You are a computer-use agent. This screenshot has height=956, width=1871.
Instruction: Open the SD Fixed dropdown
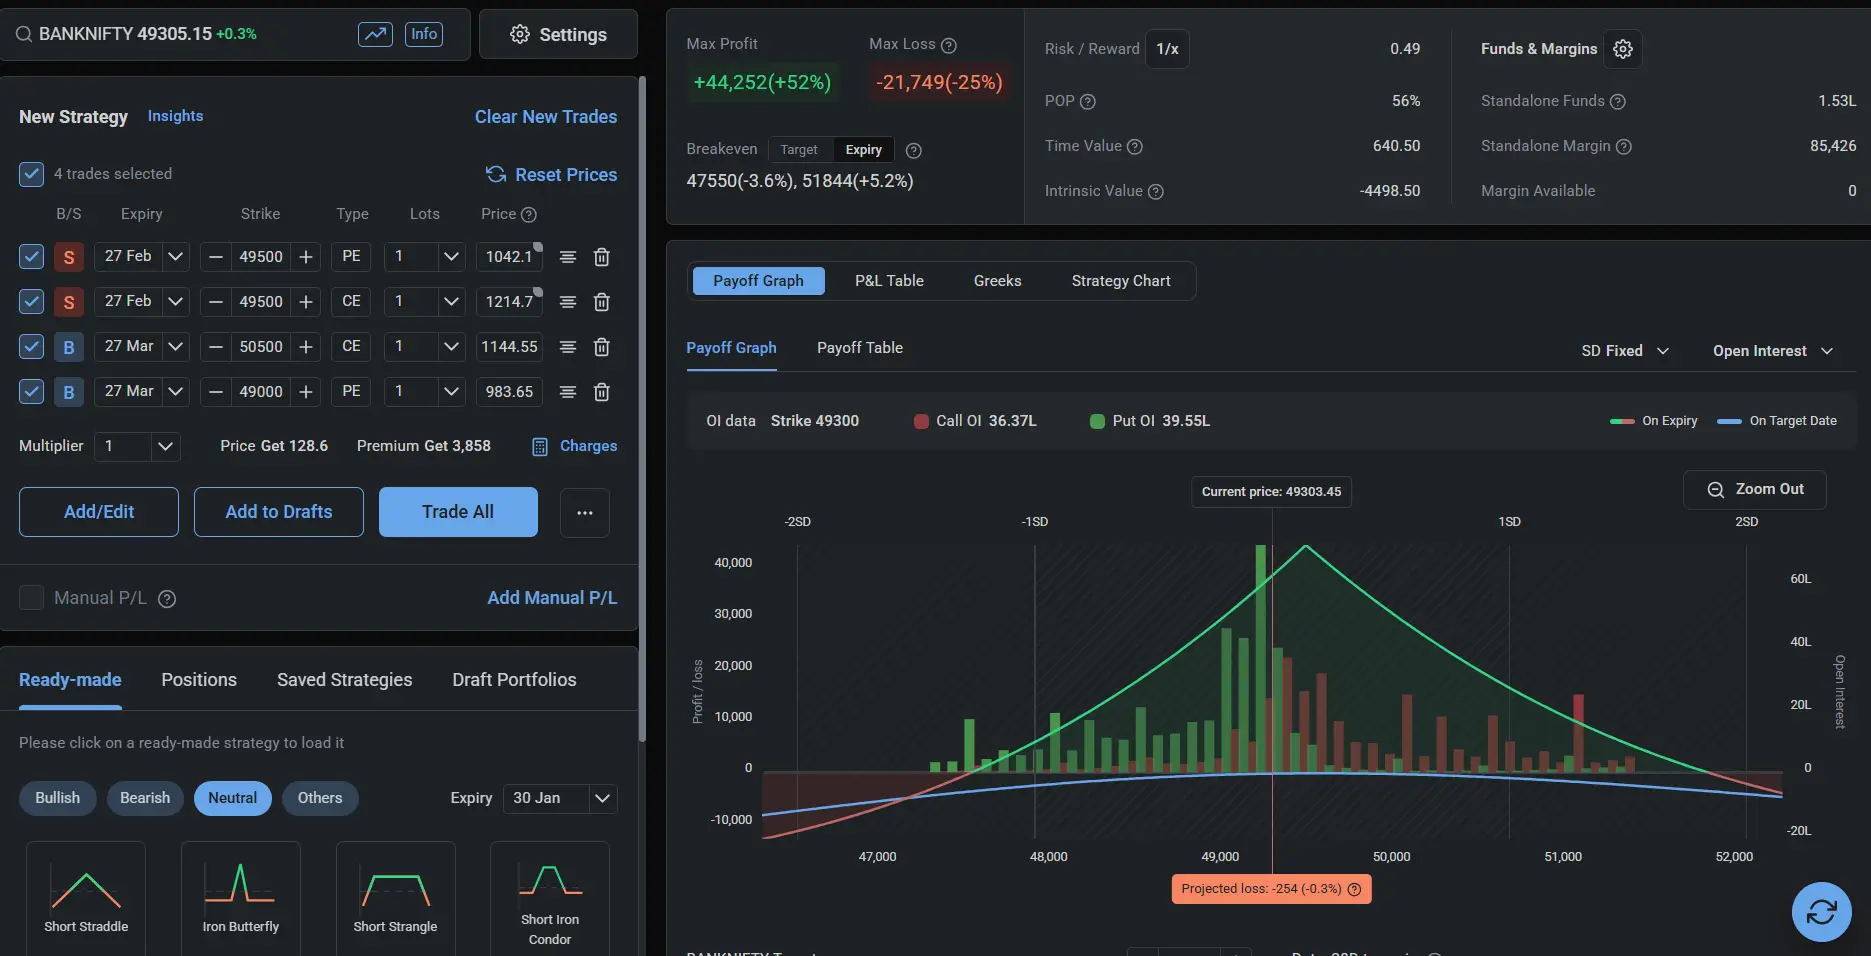coord(1625,351)
